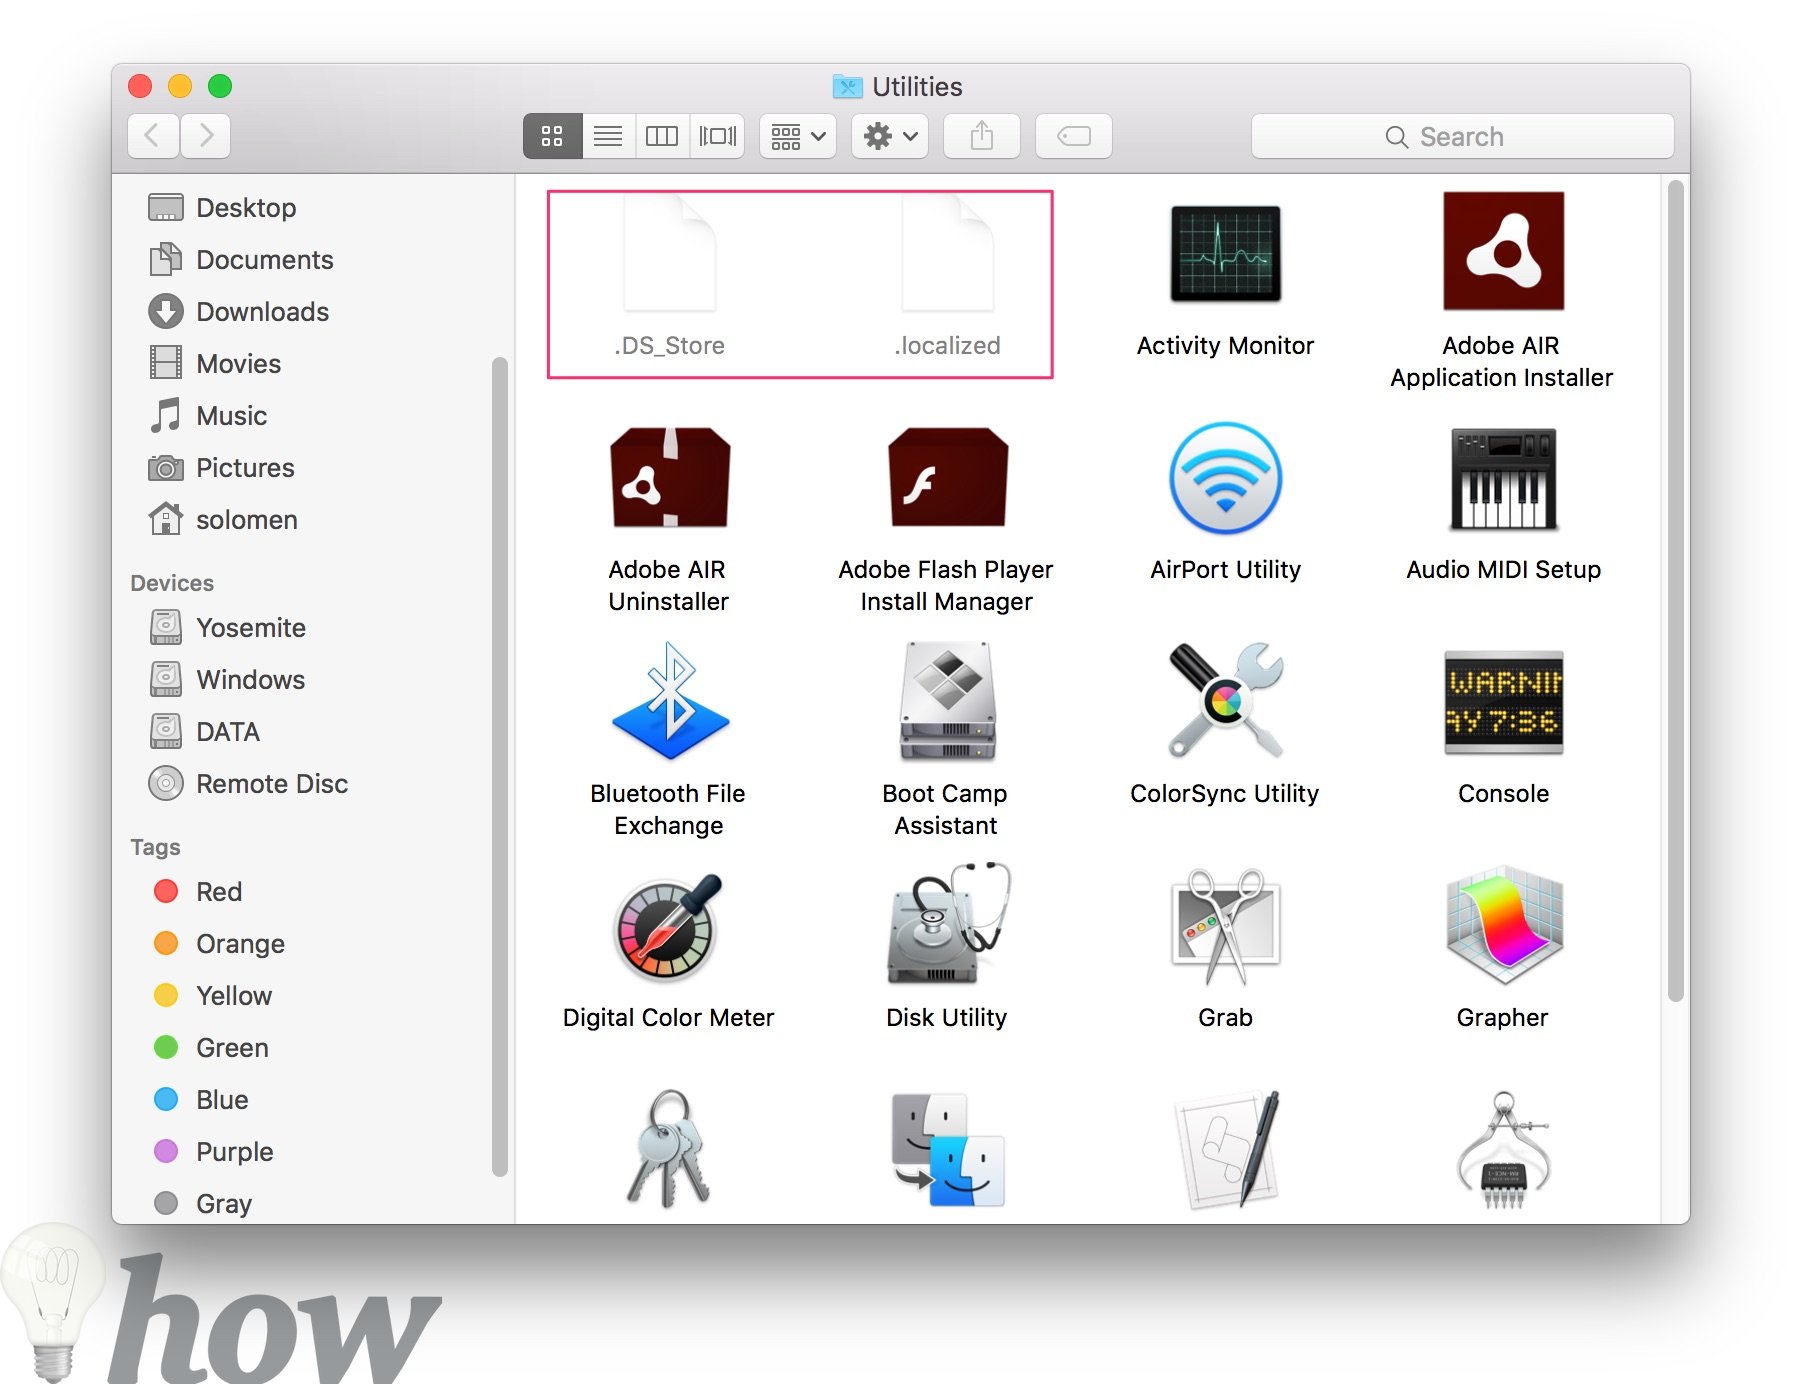Switch to column view
The width and height of the screenshot is (1802, 1384).
coord(662,136)
